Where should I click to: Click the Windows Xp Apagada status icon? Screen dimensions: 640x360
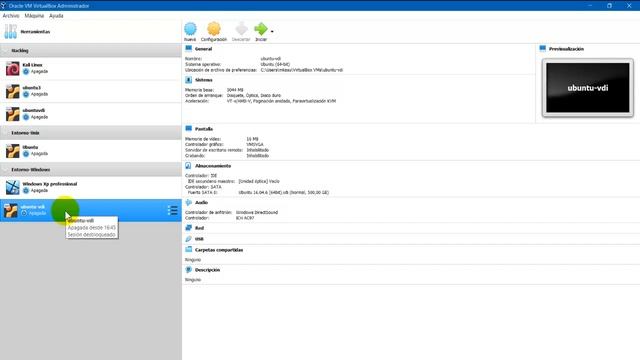(26, 191)
